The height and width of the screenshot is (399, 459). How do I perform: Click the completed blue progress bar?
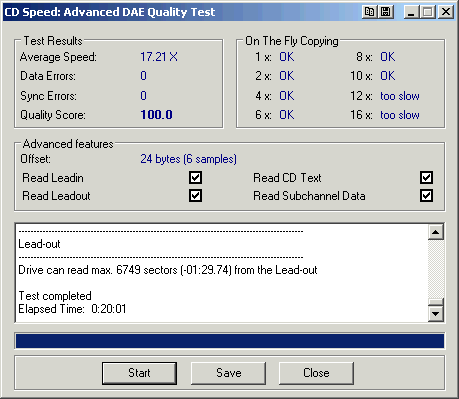coord(230,341)
